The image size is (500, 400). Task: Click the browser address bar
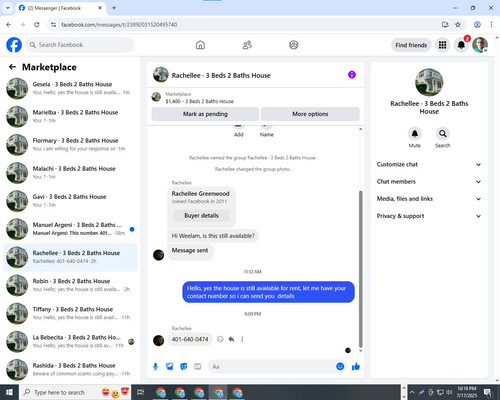click(x=247, y=24)
